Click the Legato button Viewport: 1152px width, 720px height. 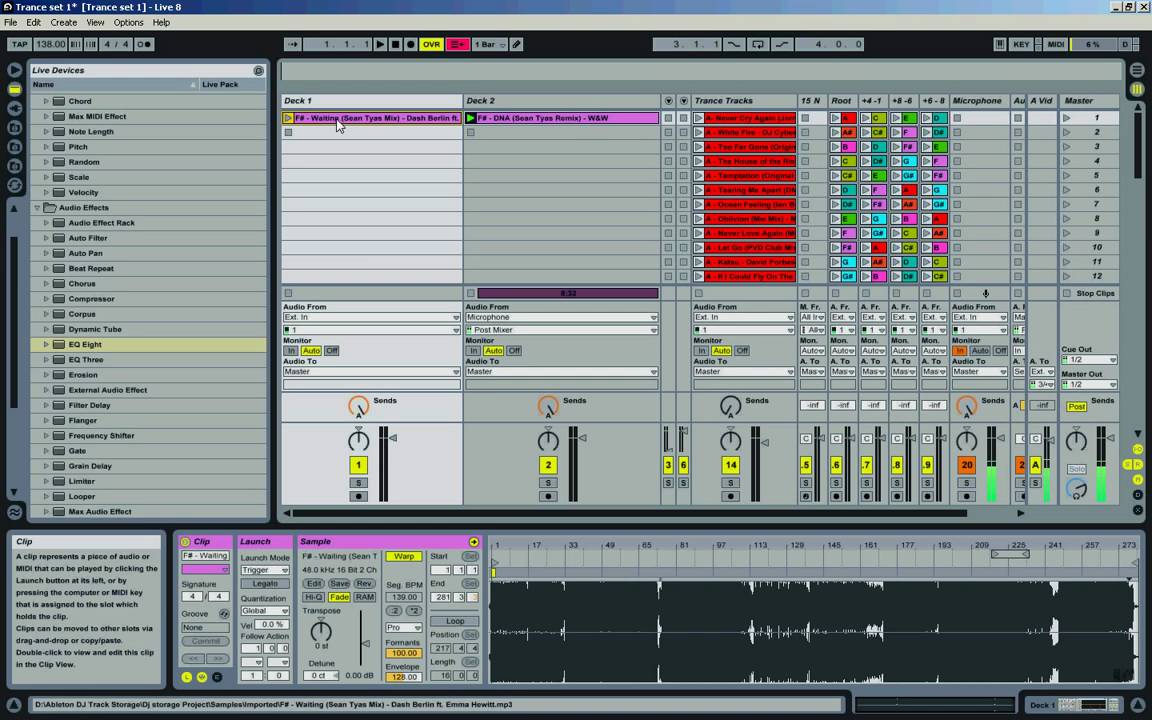tap(264, 583)
